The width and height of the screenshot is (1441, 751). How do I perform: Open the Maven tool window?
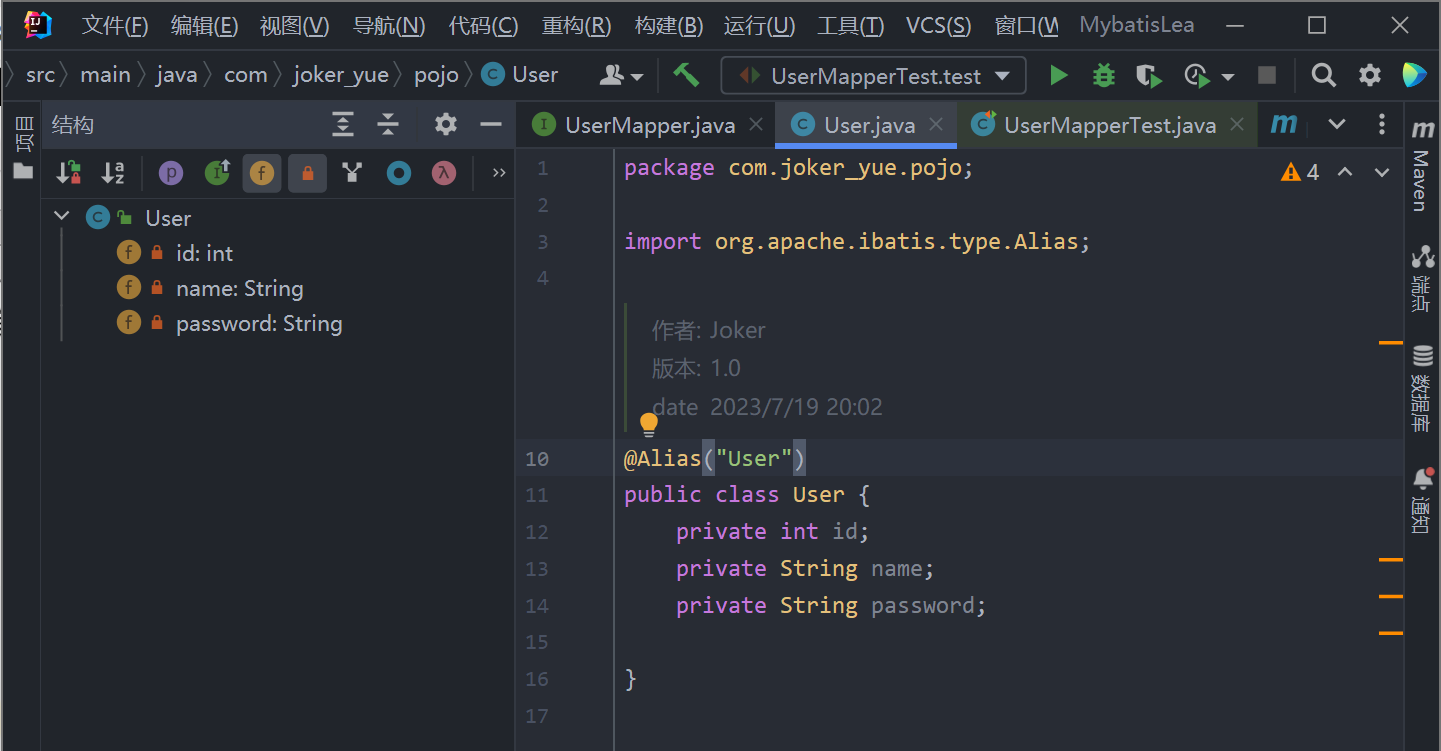(x=1421, y=165)
